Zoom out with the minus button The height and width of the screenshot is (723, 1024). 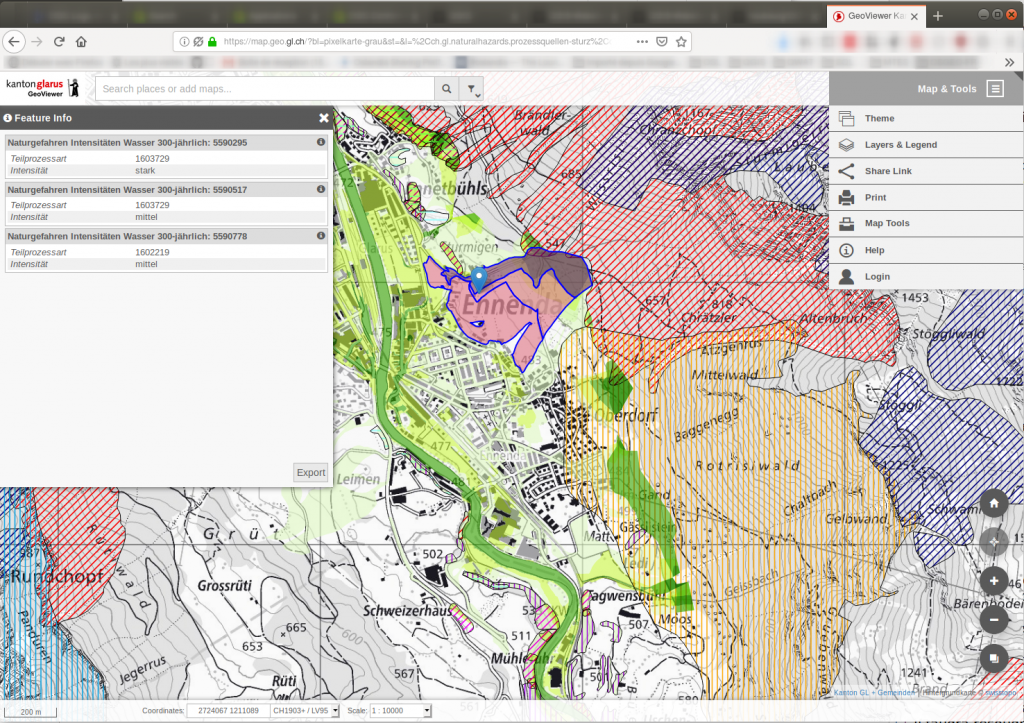point(994,620)
